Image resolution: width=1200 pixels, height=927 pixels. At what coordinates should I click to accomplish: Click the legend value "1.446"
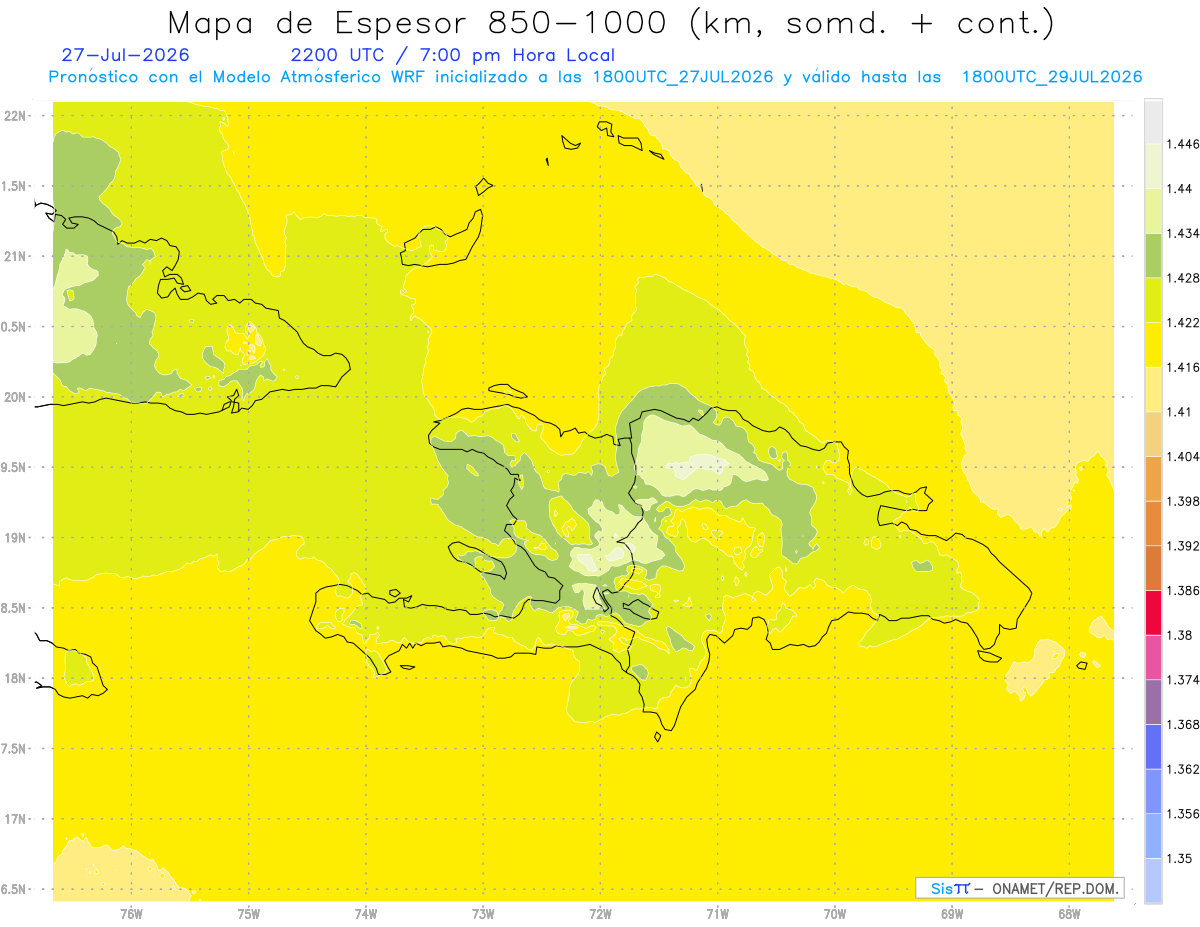tap(1182, 144)
